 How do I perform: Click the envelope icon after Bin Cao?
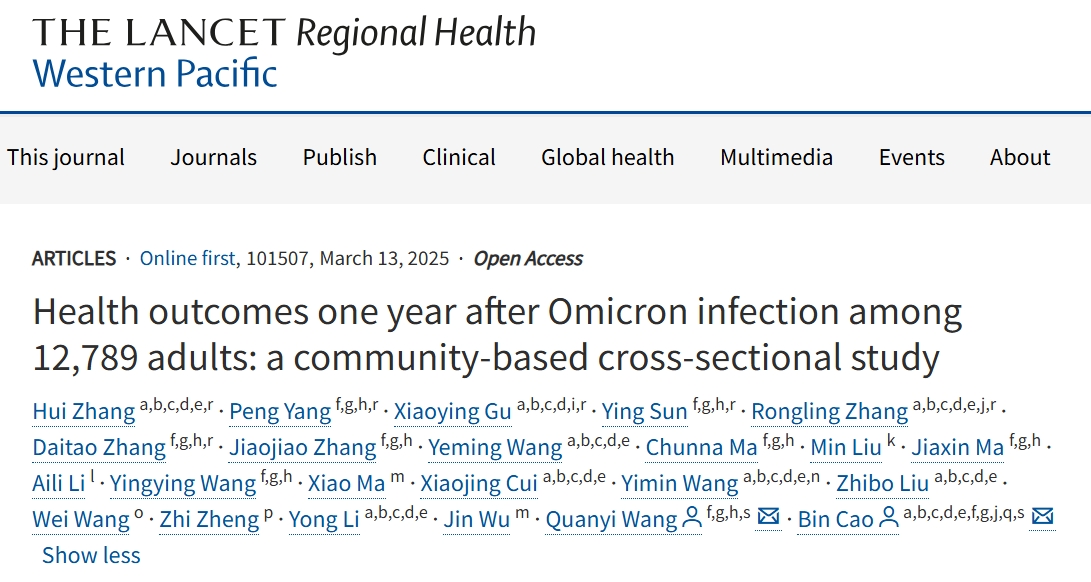tap(1042, 517)
